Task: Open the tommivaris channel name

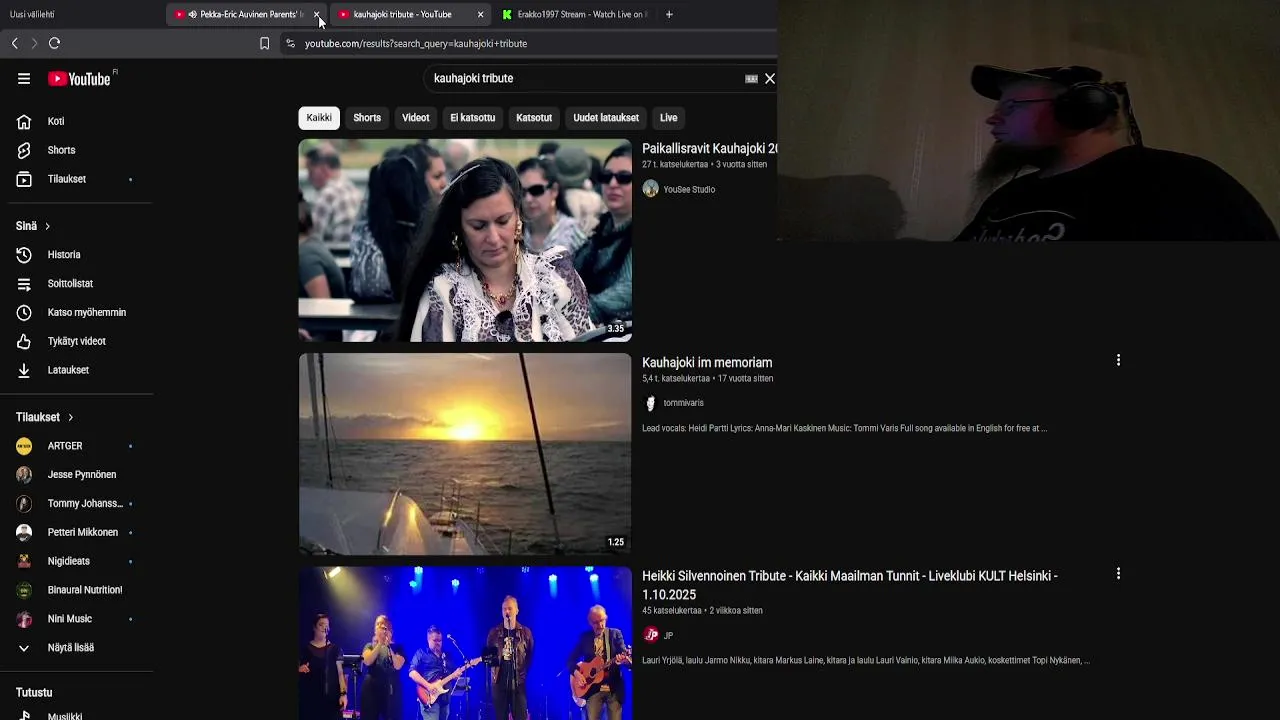Action: [683, 403]
